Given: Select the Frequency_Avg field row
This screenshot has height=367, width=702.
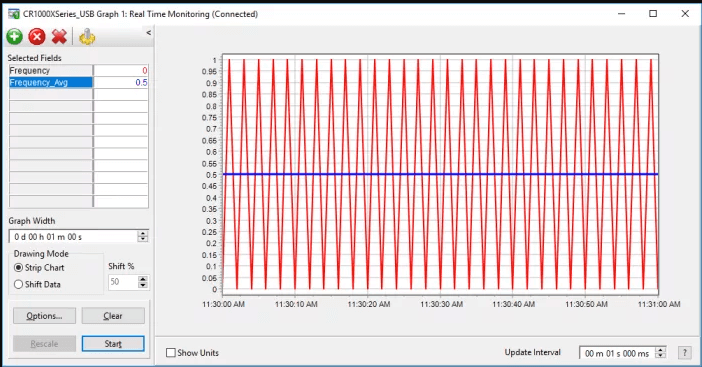Looking at the screenshot, I should click(79, 82).
